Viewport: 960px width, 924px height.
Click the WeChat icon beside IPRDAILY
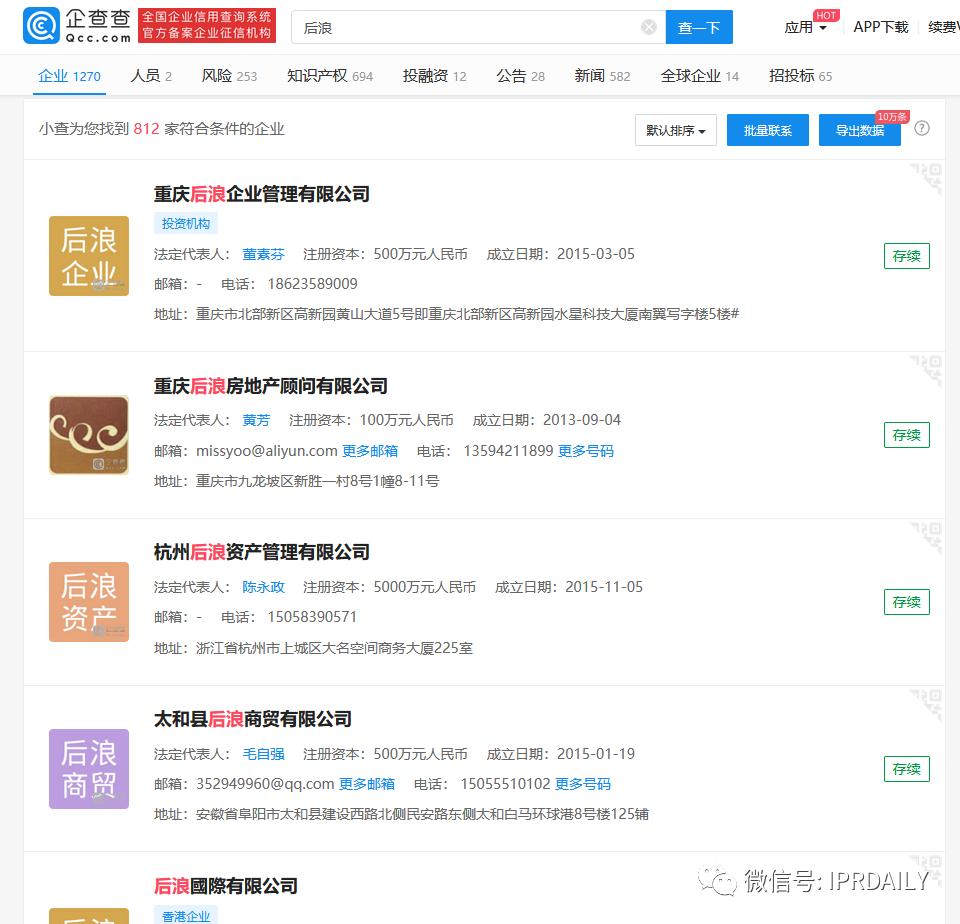(x=717, y=880)
